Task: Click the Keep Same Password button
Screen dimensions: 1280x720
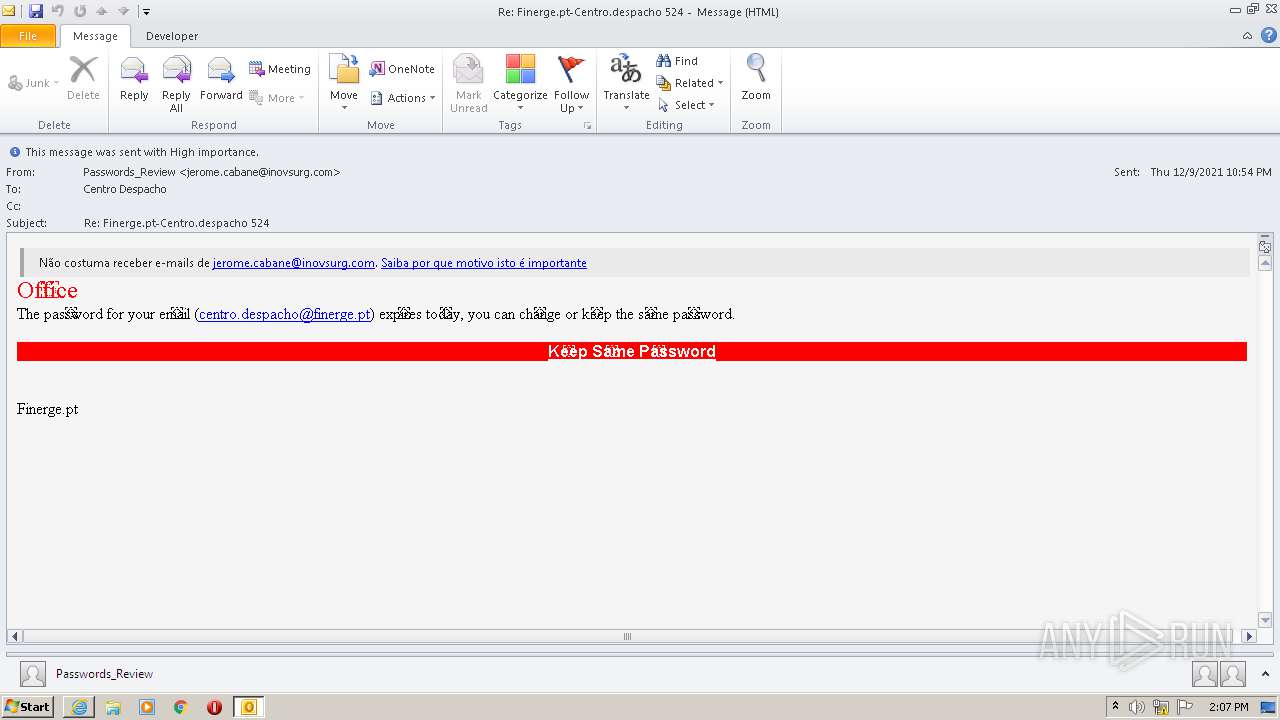Action: point(632,352)
